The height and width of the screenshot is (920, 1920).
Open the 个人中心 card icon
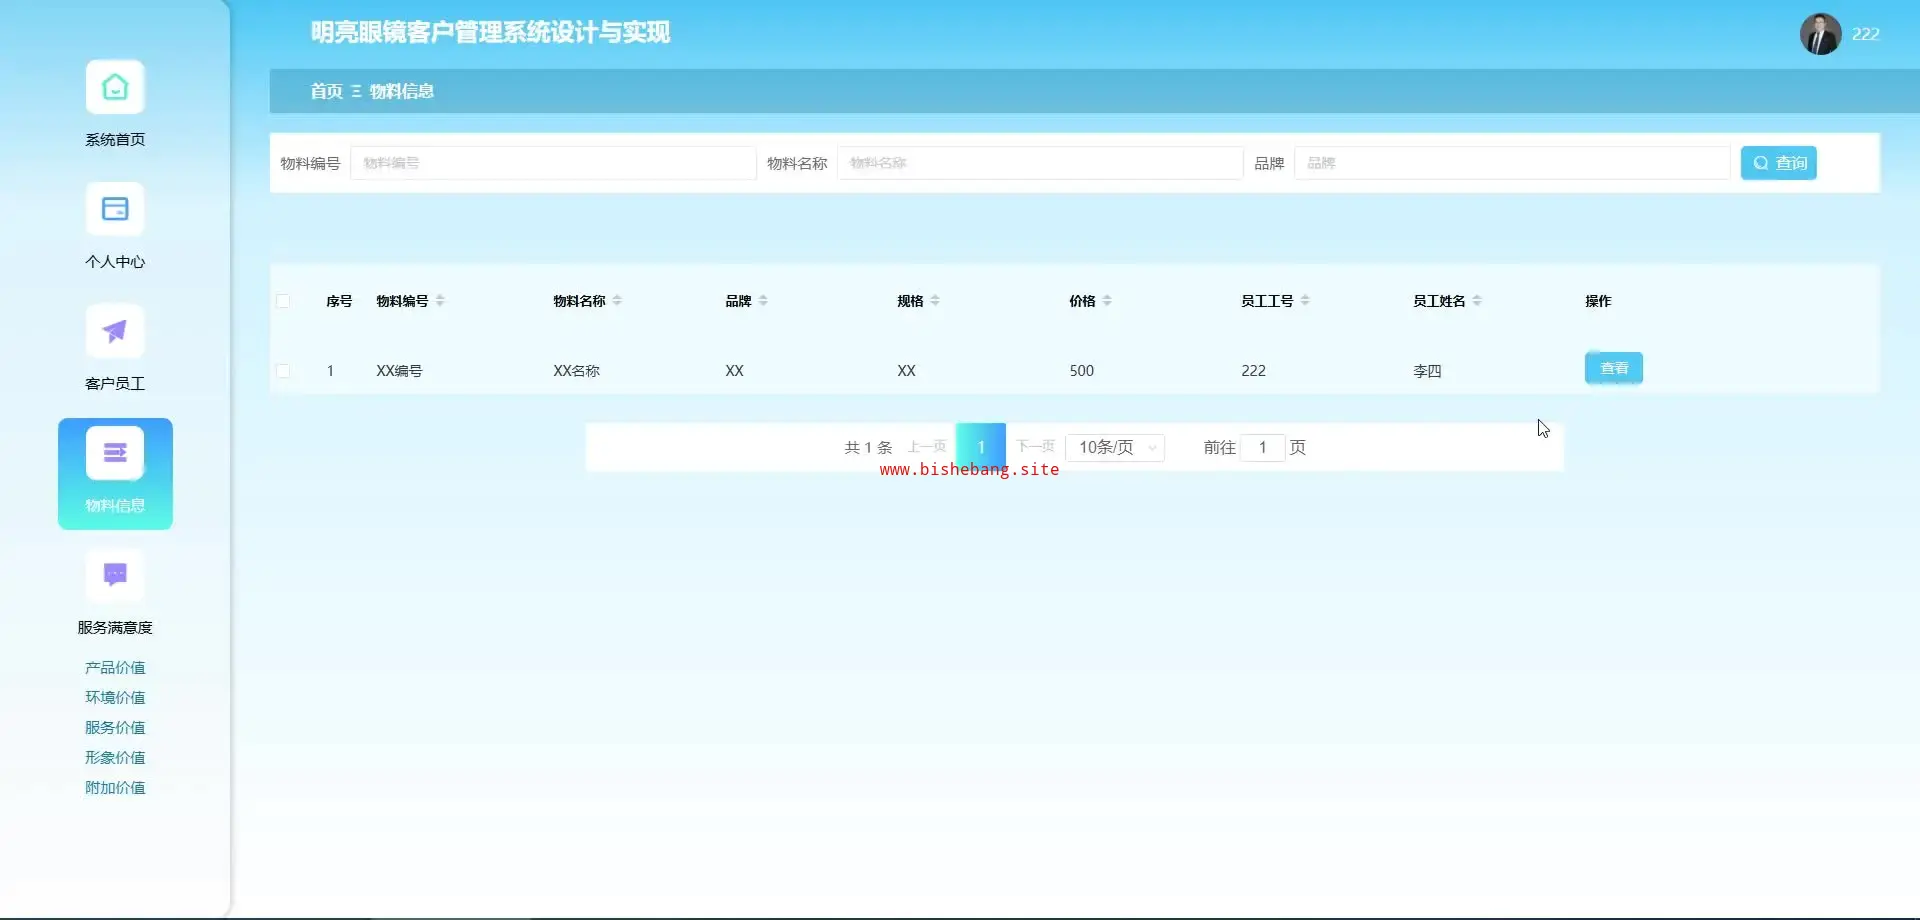click(115, 210)
